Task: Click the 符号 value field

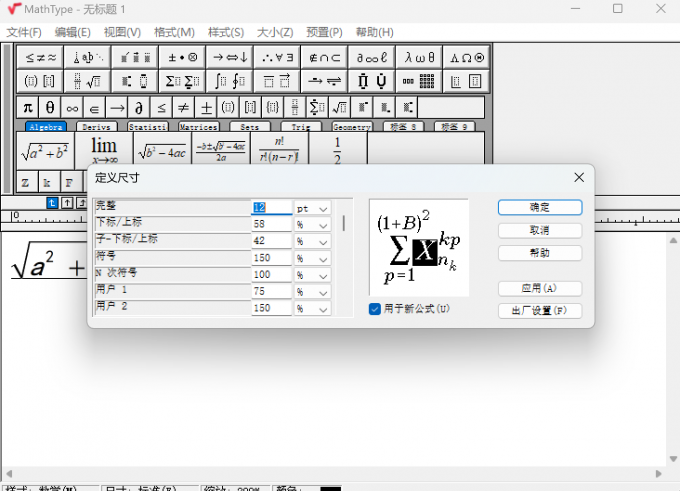Action: click(272, 258)
